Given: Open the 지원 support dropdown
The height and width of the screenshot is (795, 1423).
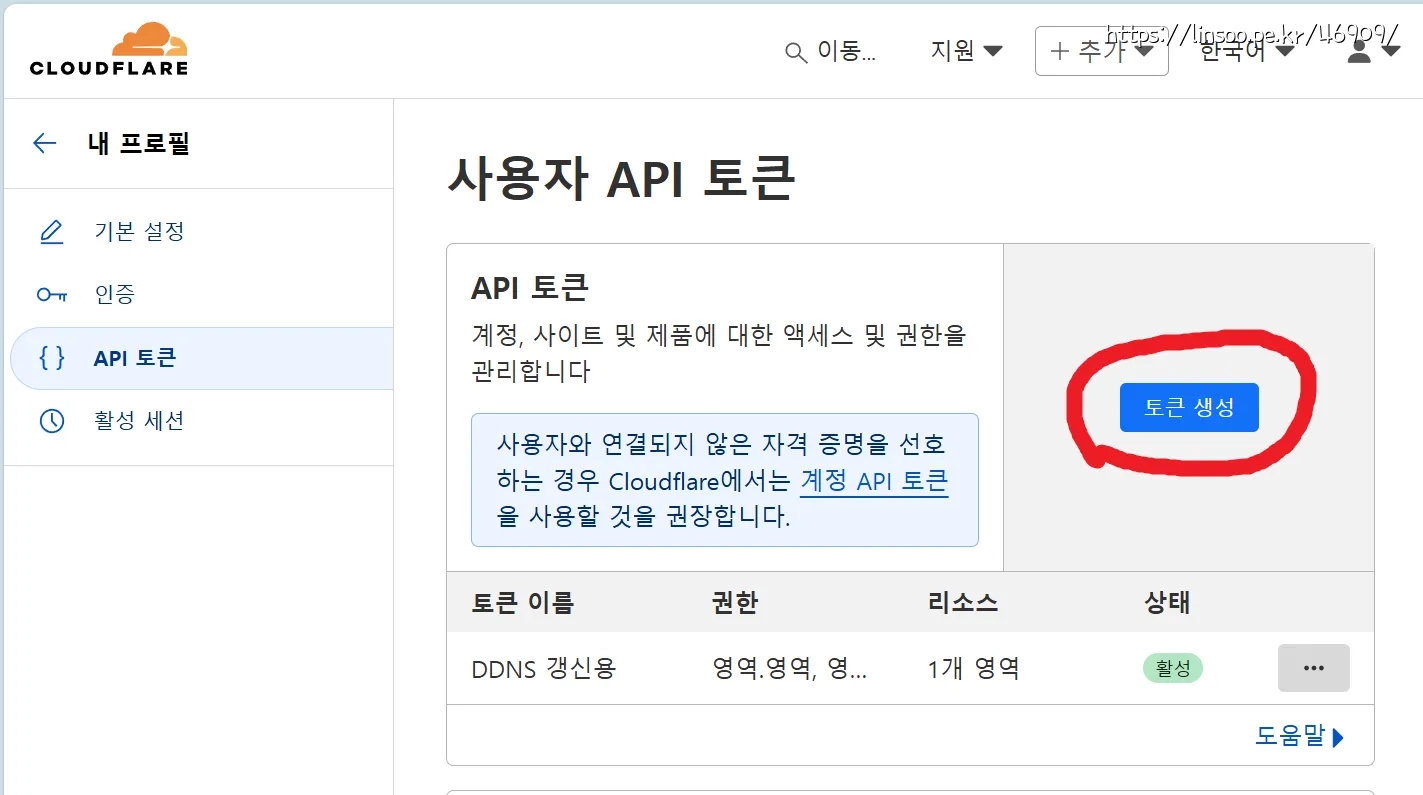Looking at the screenshot, I should point(966,50).
